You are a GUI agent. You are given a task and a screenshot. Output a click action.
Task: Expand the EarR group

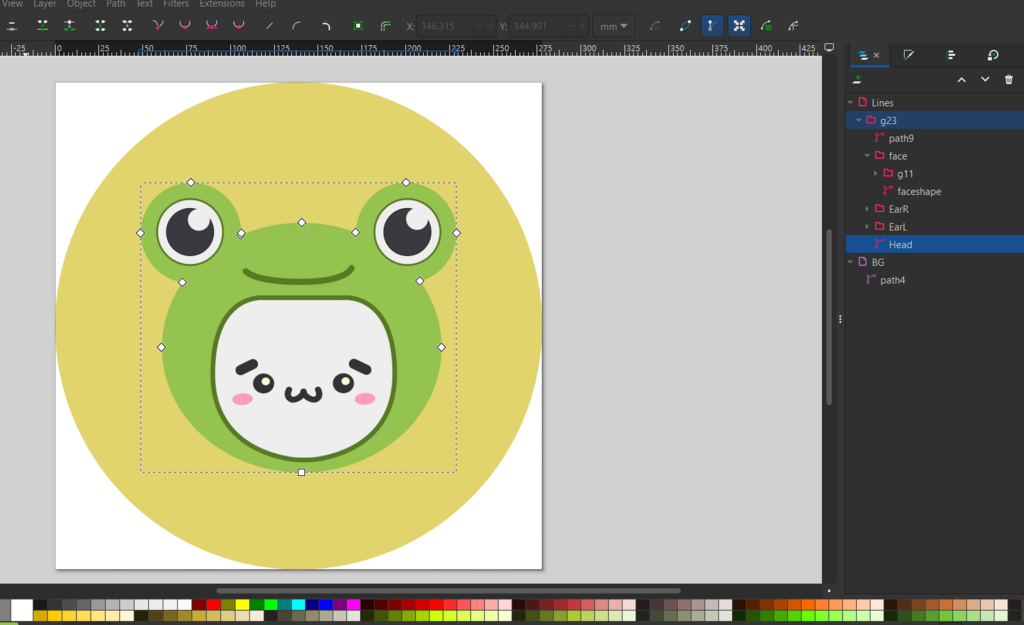(867, 209)
